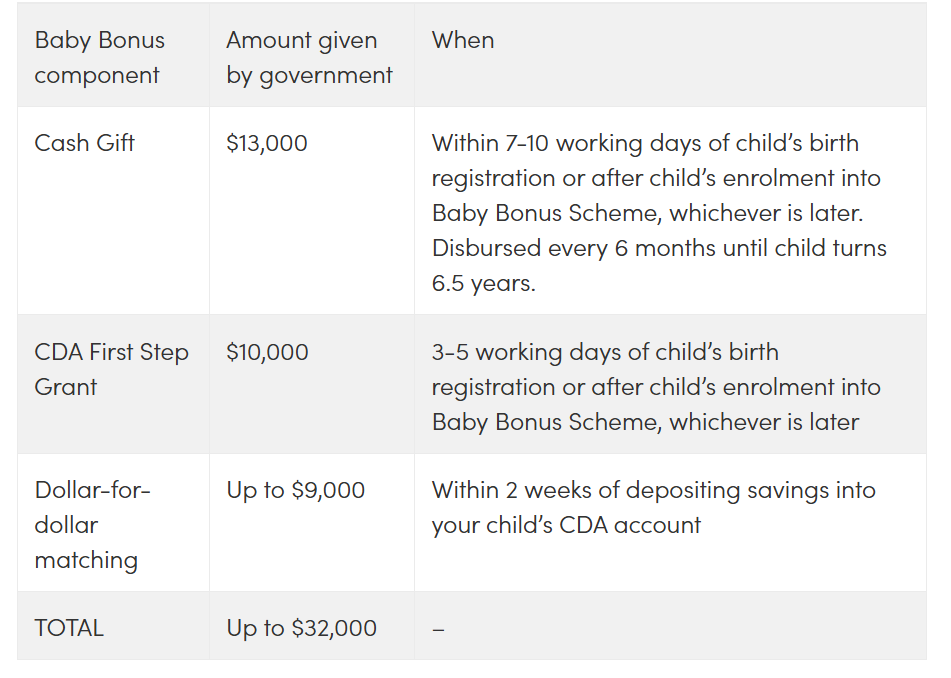Click the 'When' column header
The image size is (951, 678).
[463, 41]
